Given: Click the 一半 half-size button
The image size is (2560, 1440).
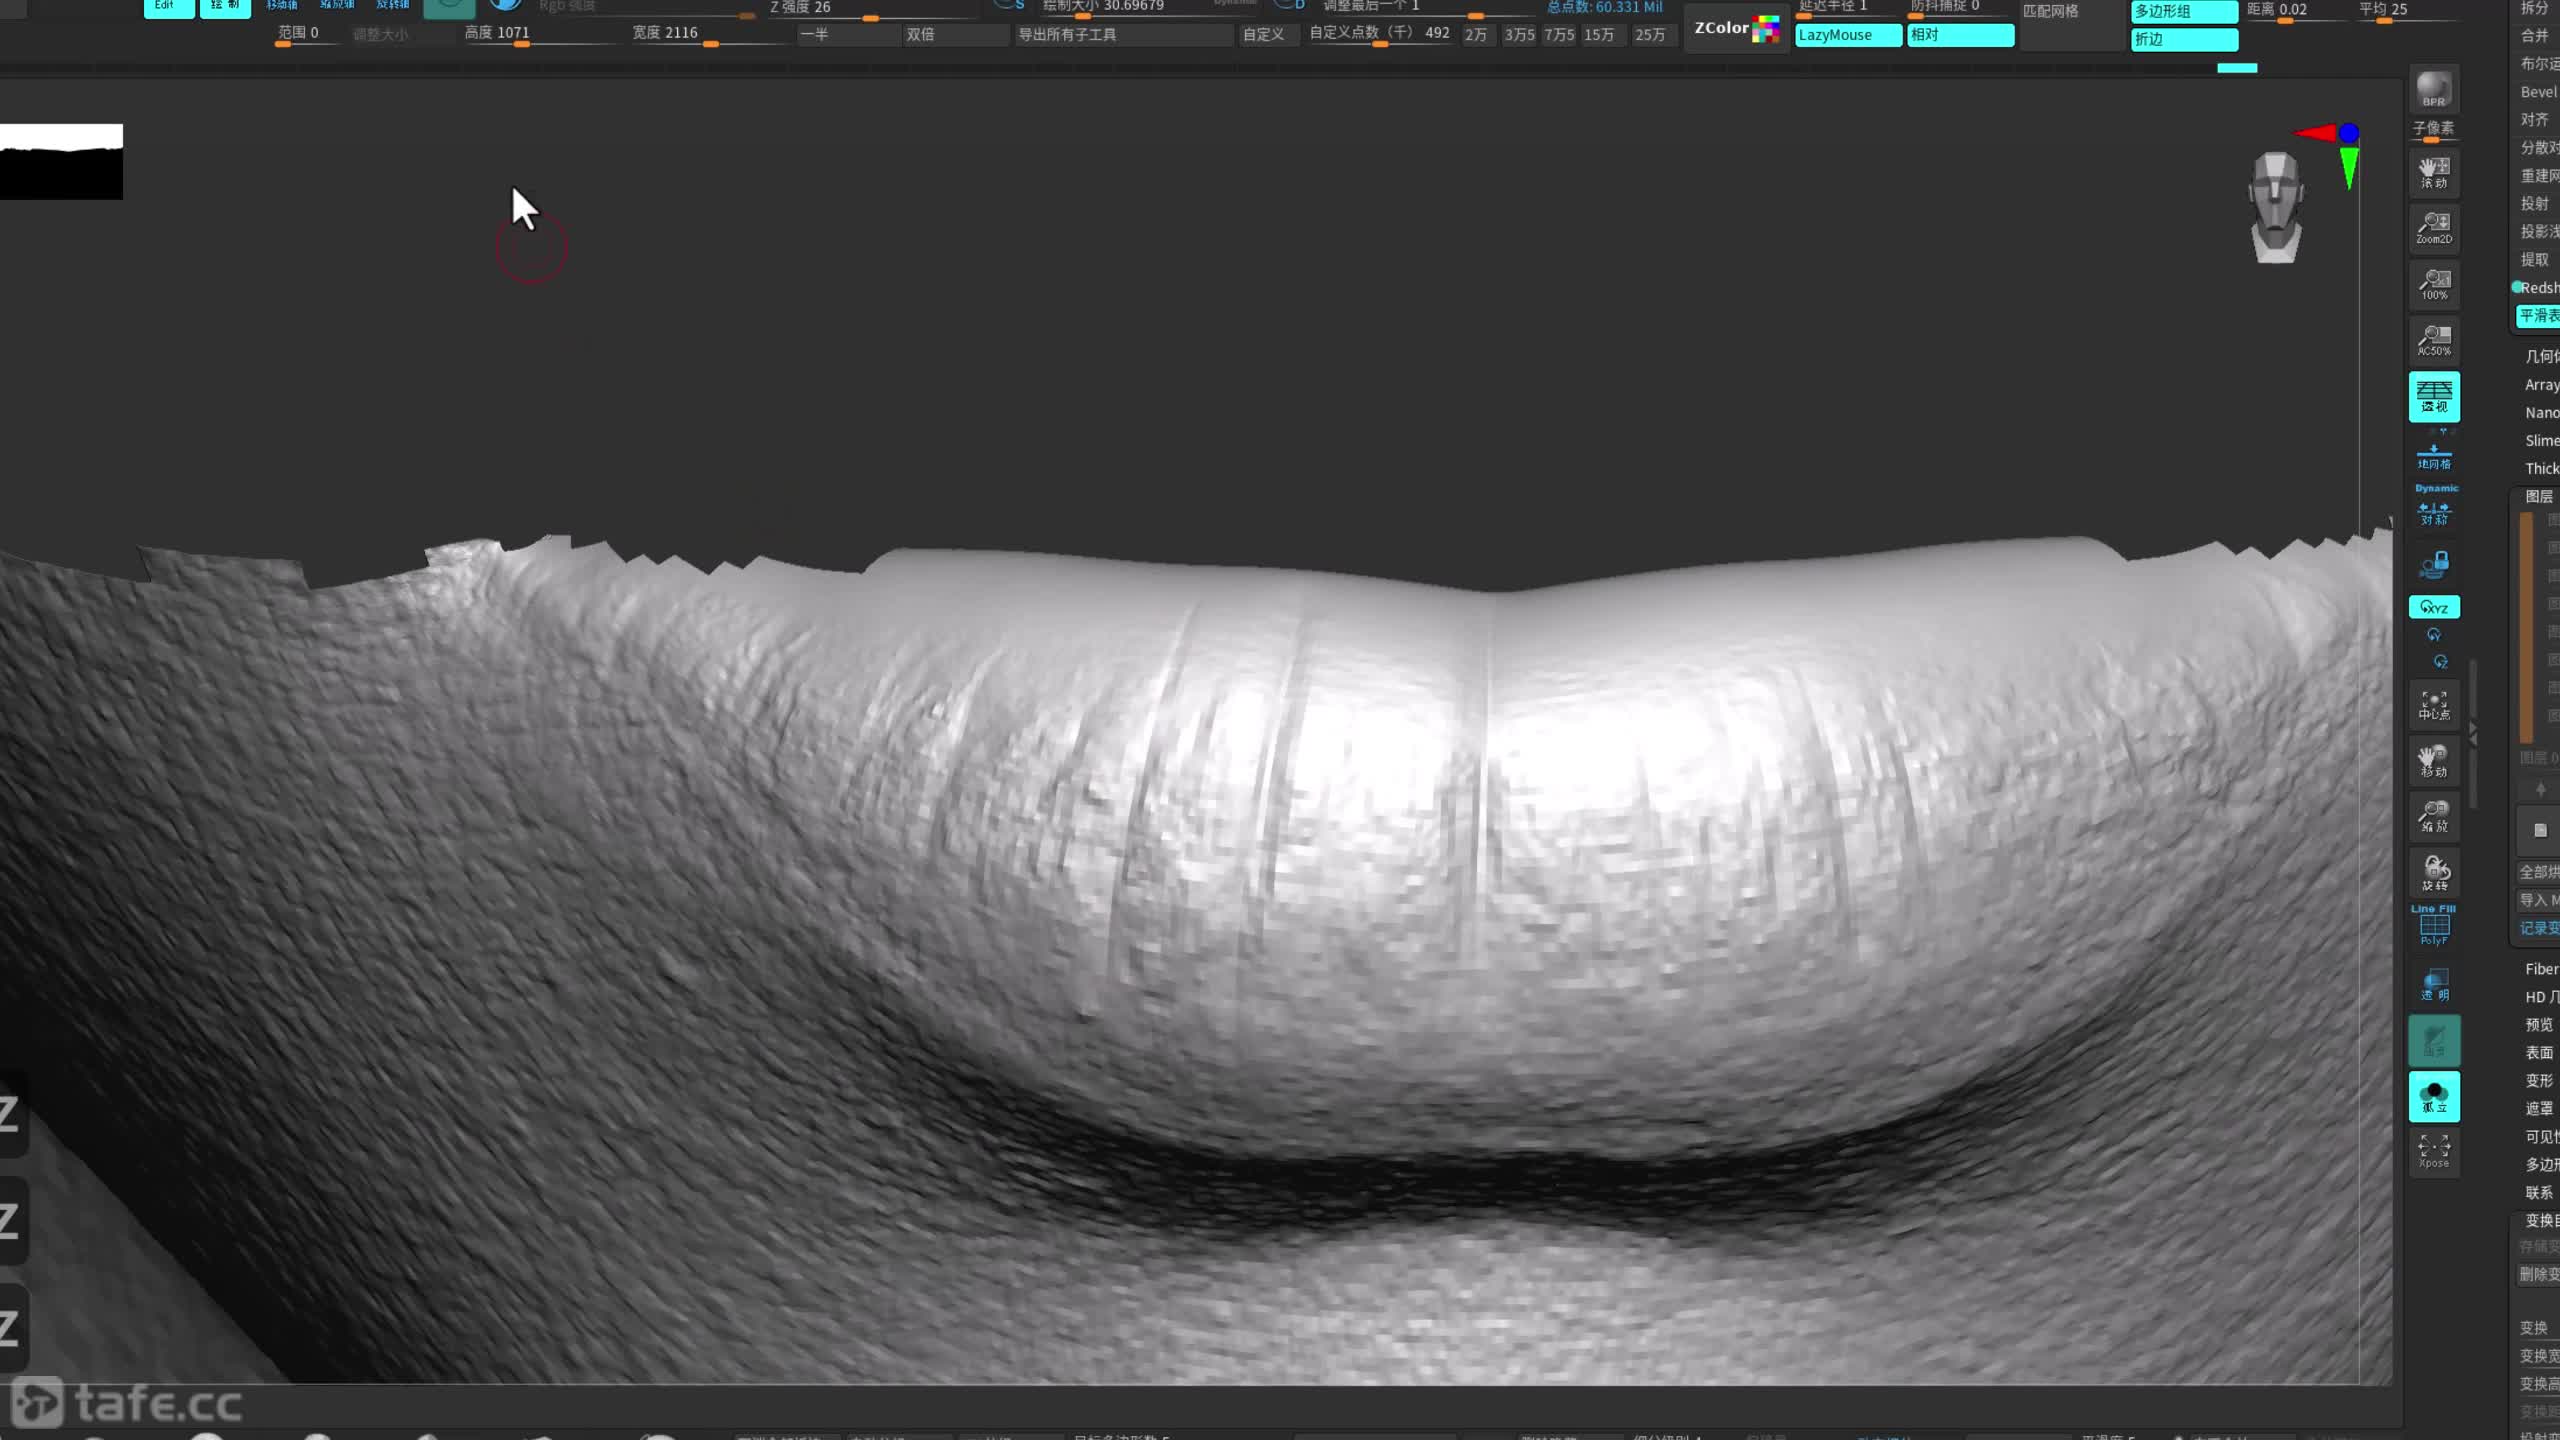Looking at the screenshot, I should [850, 35].
